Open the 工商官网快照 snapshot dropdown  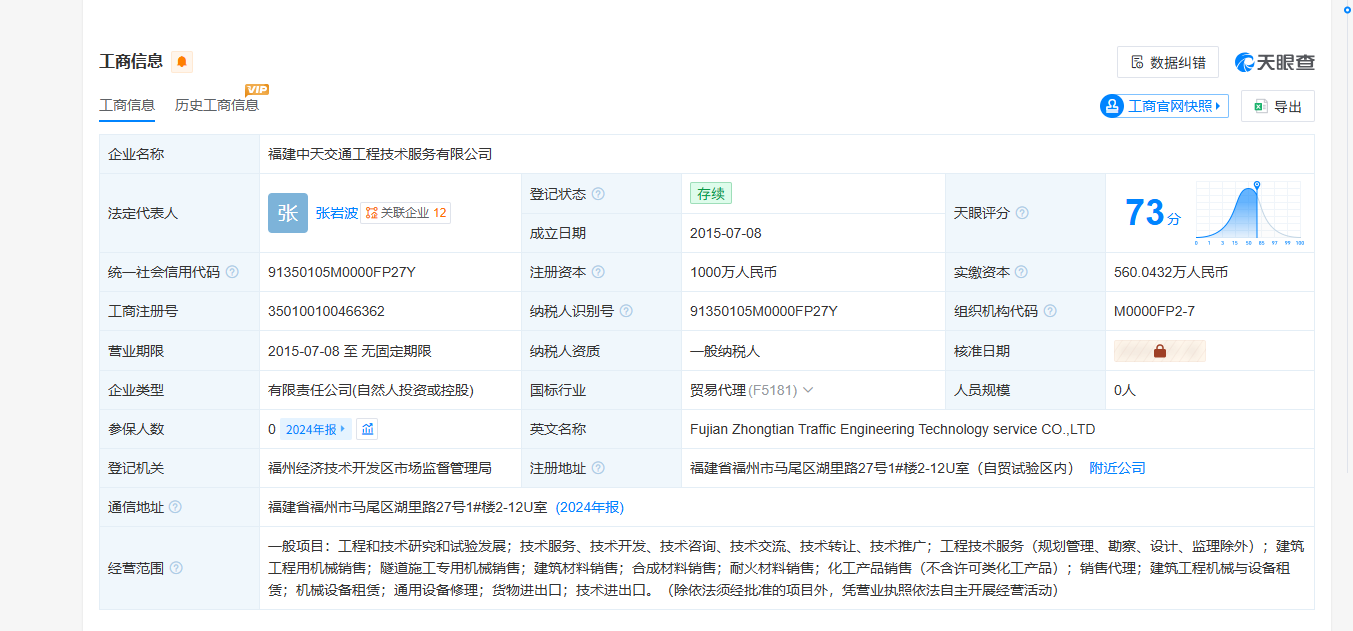pos(1164,106)
